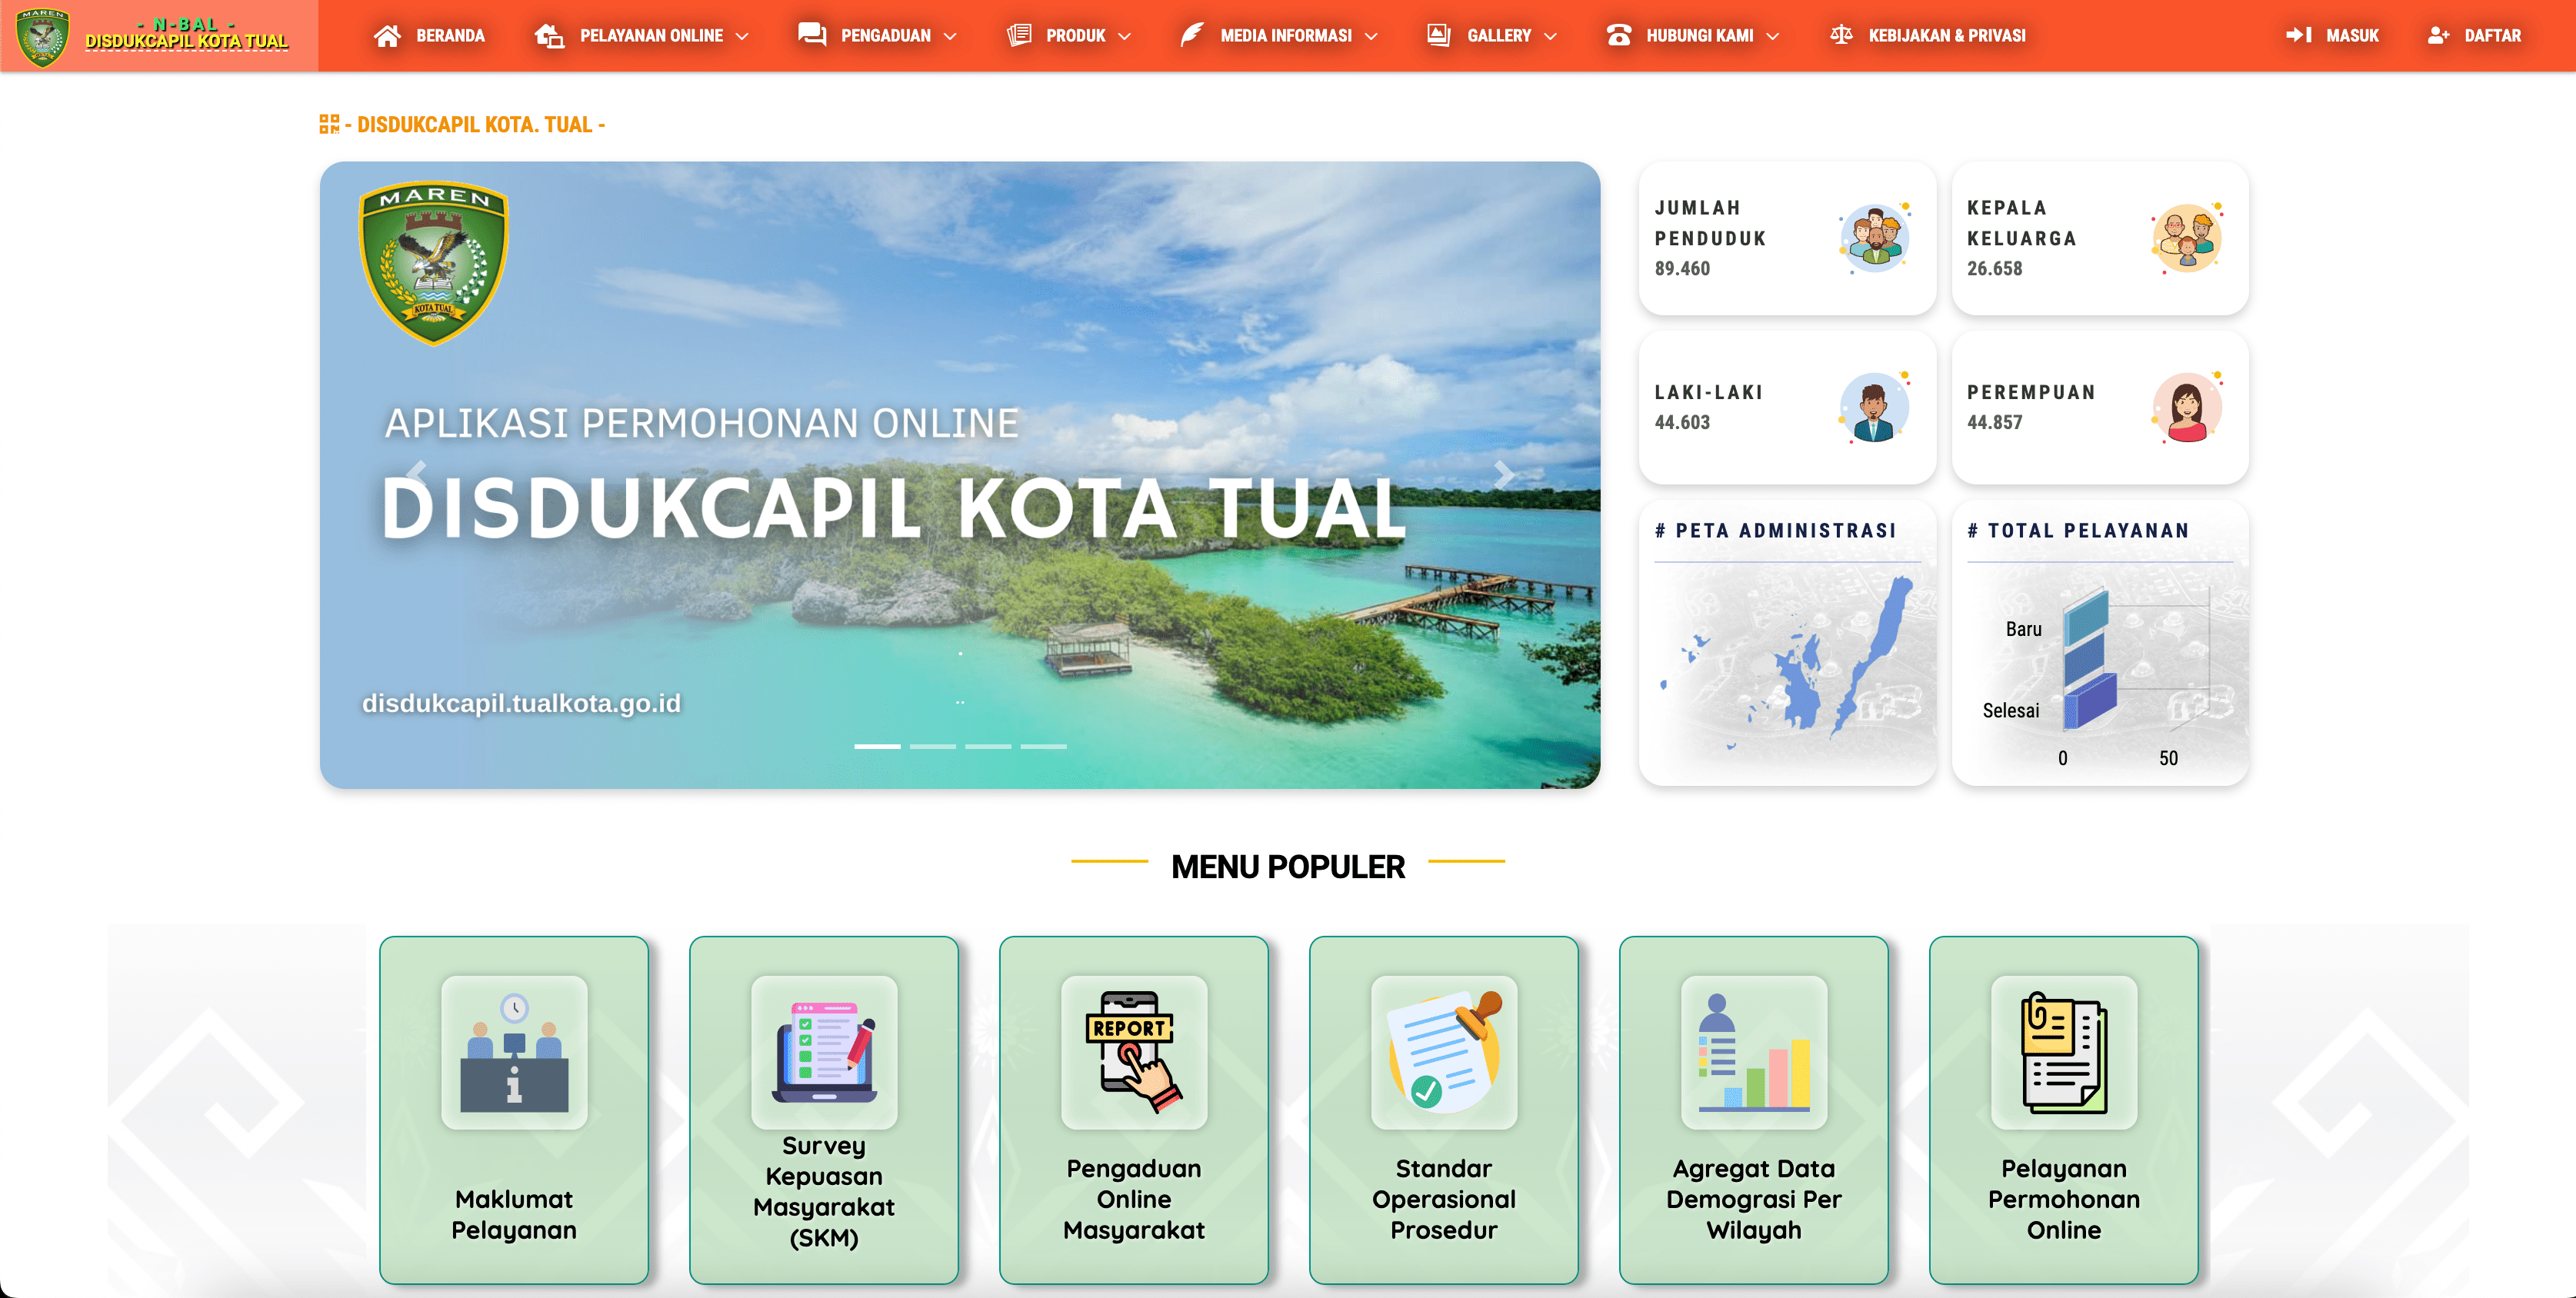This screenshot has width=2576, height=1298.
Task: Open the Hubungi Kami dropdown
Action: [x=1693, y=36]
